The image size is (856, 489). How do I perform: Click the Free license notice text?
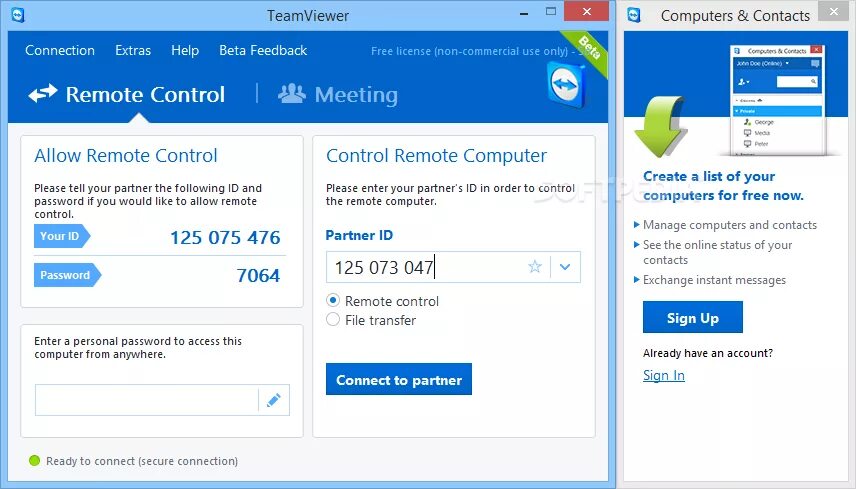(x=475, y=51)
